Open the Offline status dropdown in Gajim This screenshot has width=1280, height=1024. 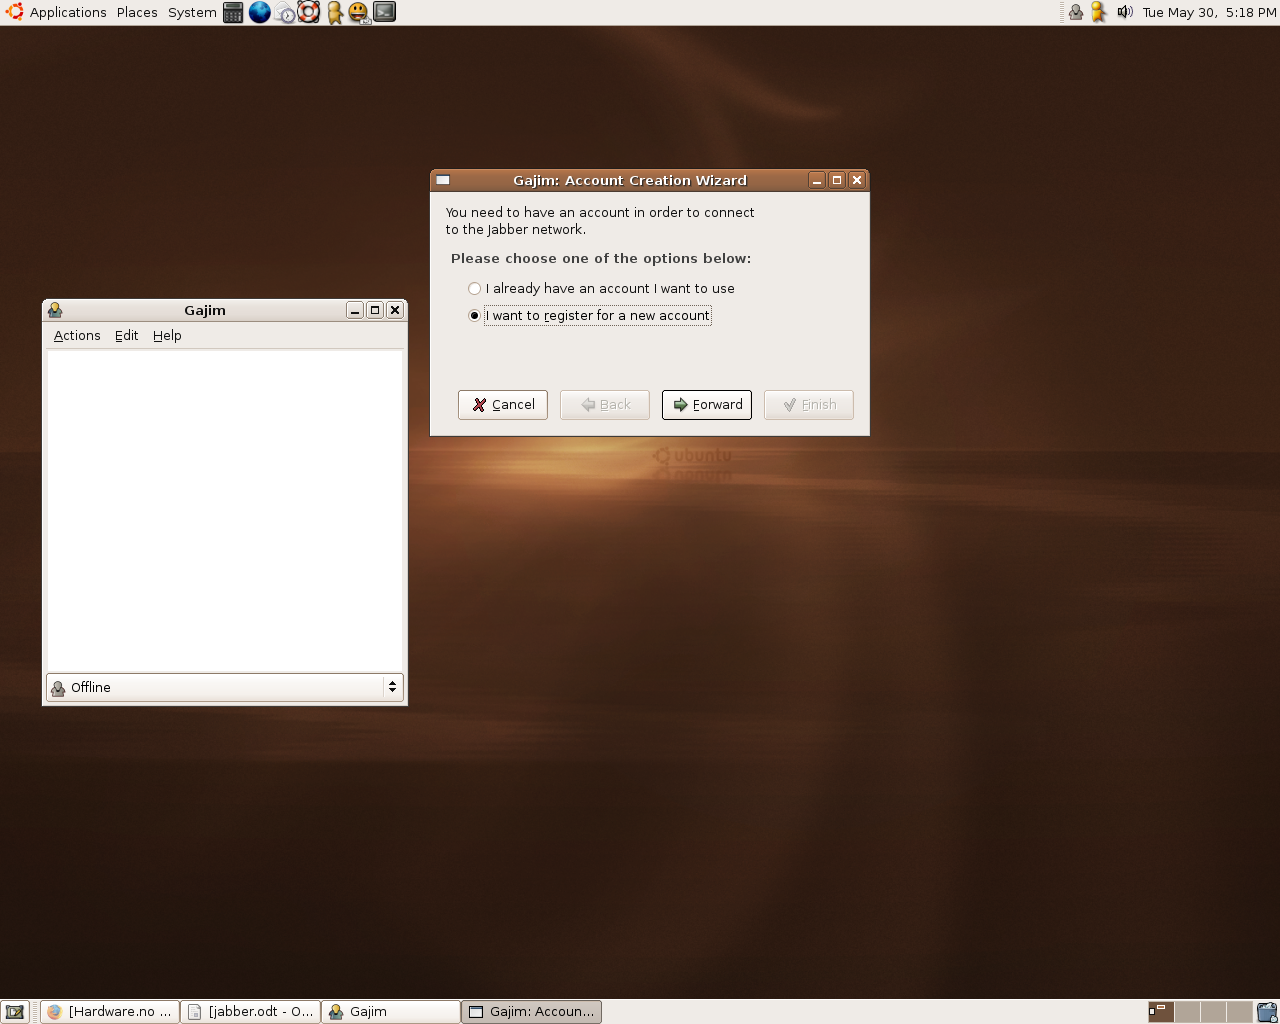pos(225,687)
